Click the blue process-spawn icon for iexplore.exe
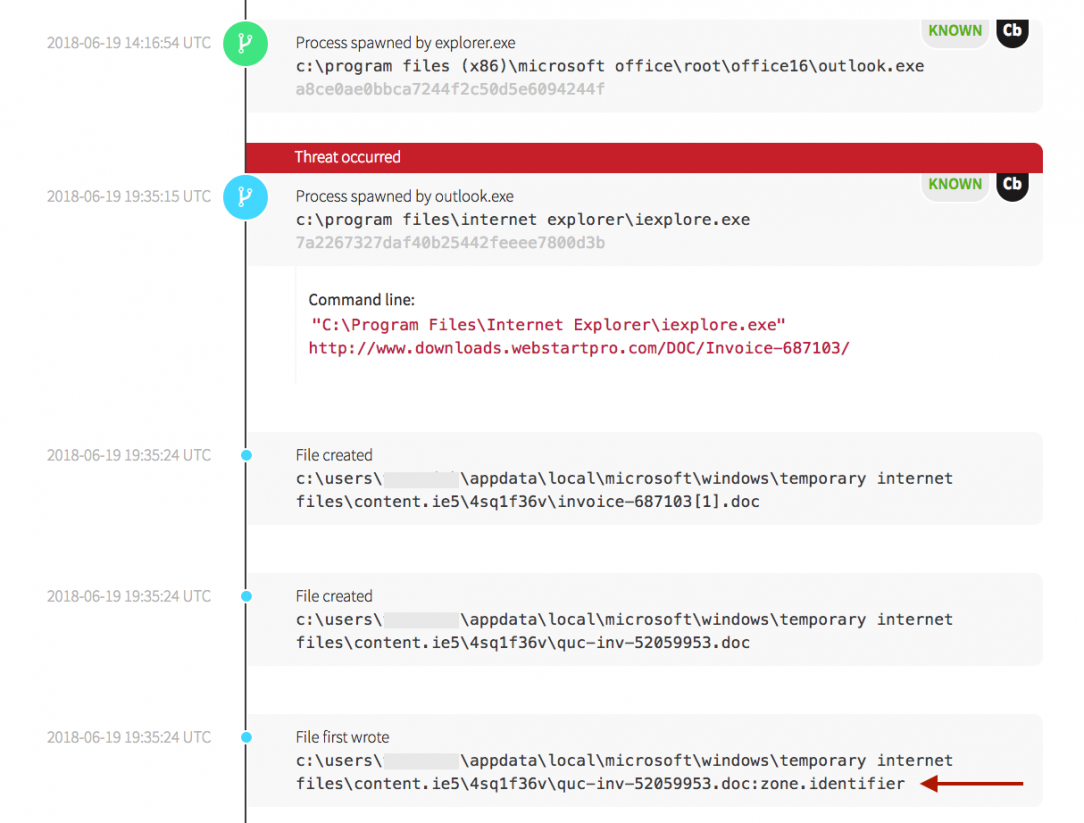This screenshot has width=1084, height=823. click(245, 197)
